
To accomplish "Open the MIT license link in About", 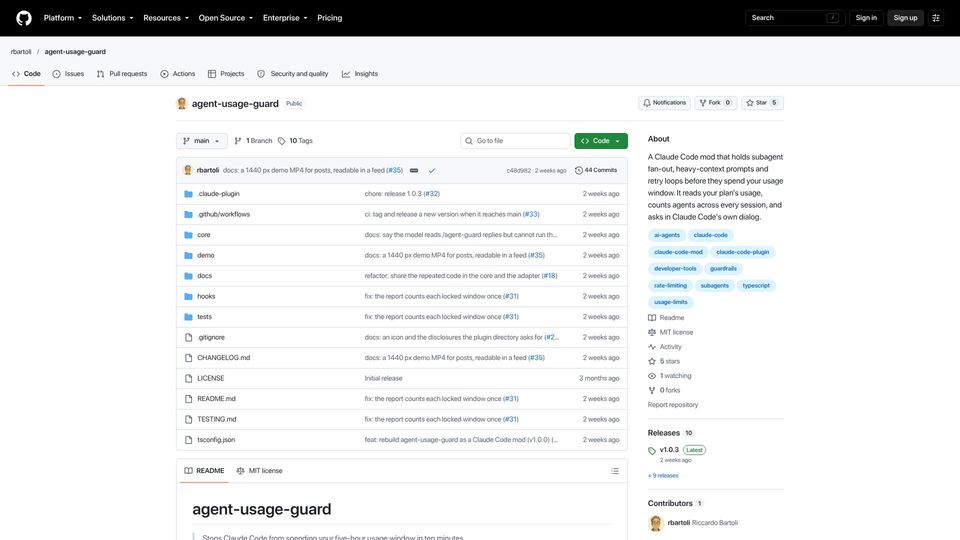I will point(670,332).
